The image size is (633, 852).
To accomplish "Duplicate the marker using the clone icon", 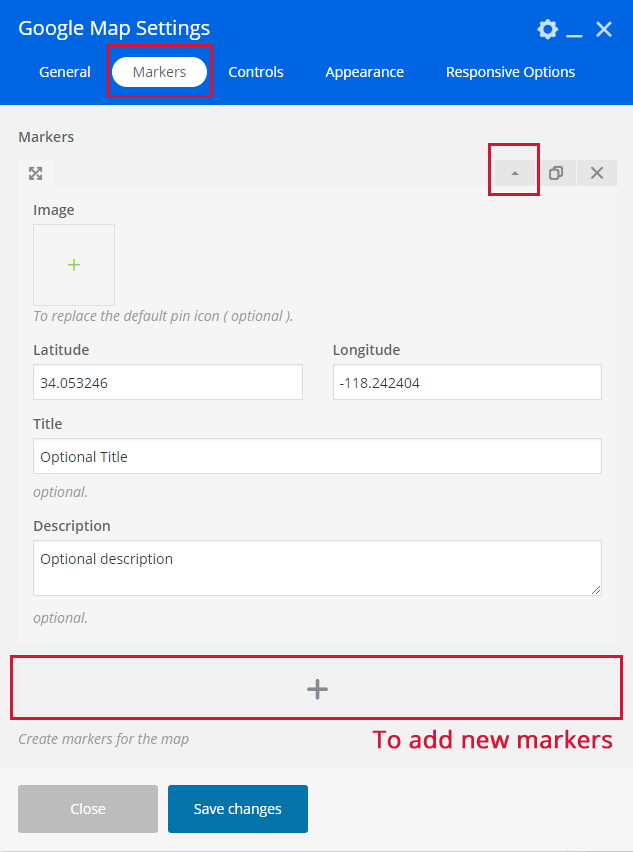I will tap(556, 173).
